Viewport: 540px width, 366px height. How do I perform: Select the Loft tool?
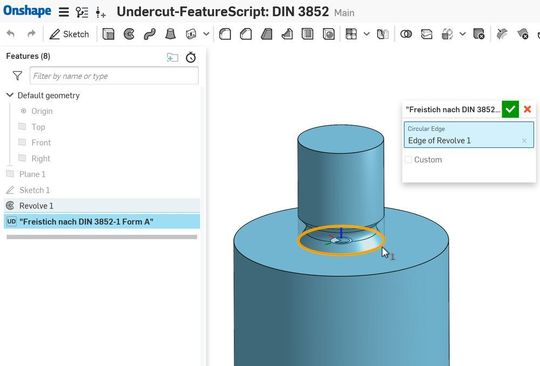click(170, 34)
